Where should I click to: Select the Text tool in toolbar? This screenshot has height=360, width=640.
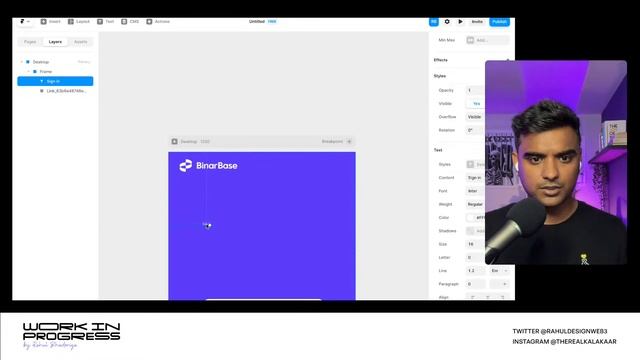tap(105, 21)
